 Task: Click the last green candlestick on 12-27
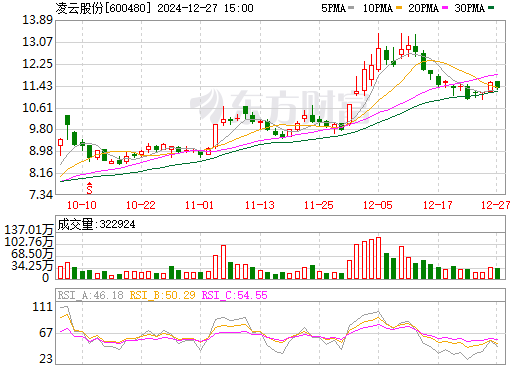[x=497, y=84]
